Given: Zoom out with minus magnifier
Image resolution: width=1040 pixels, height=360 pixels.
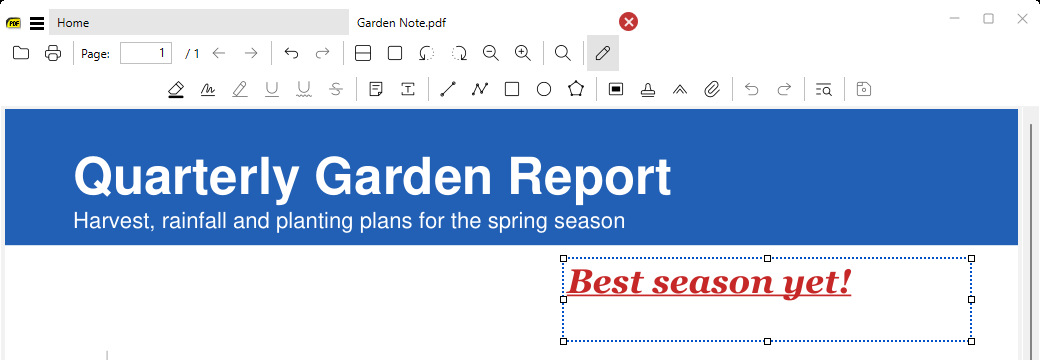Looking at the screenshot, I should pos(491,54).
